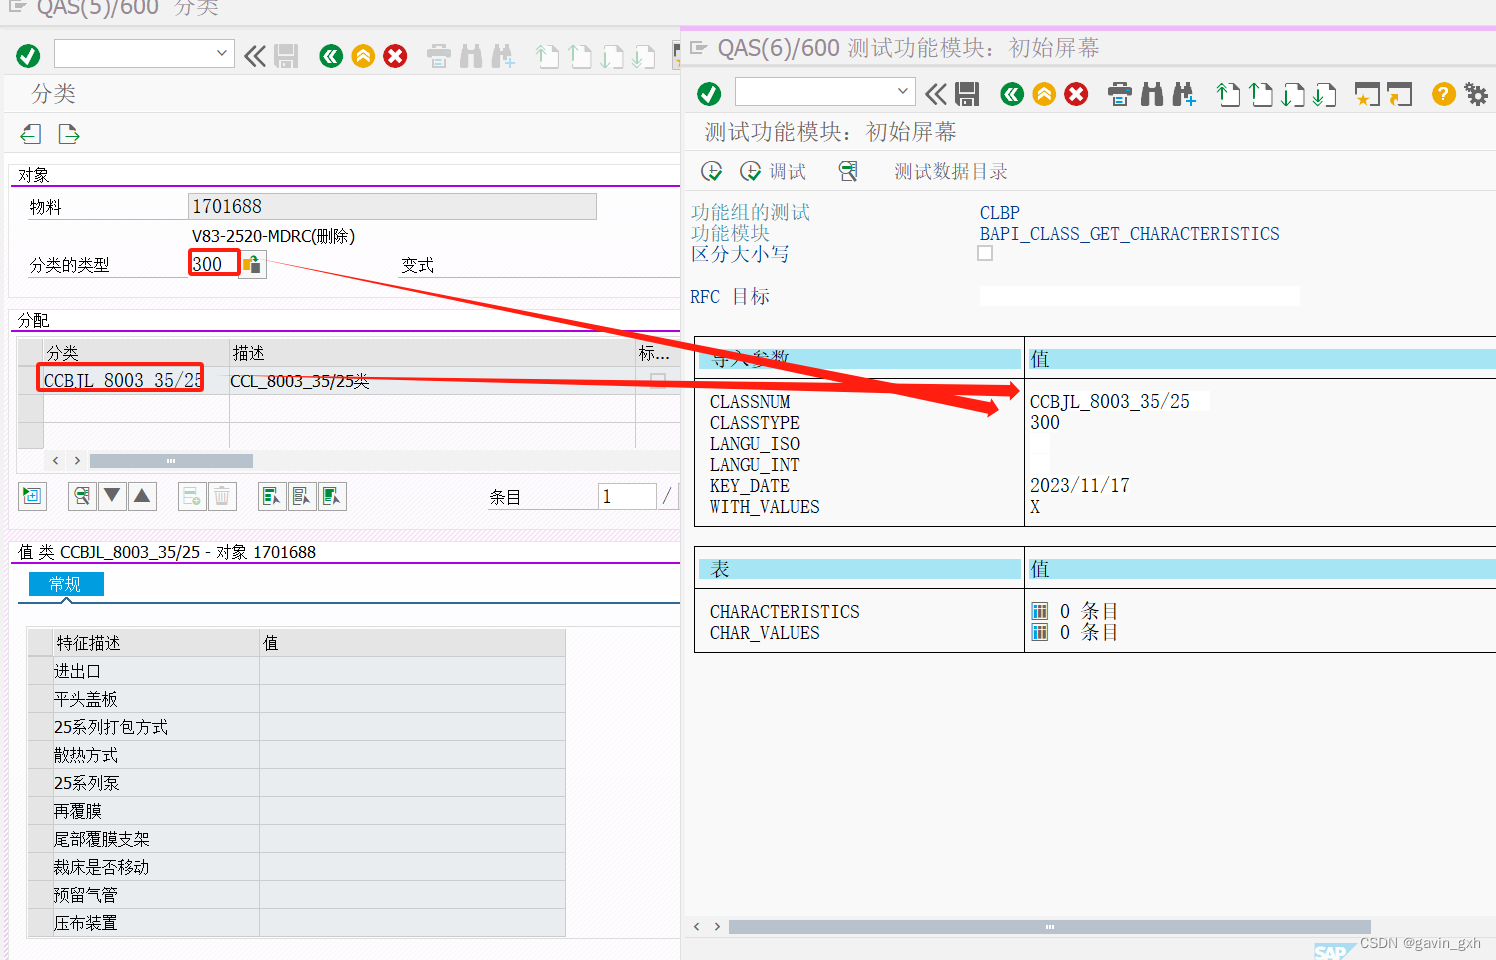Enable the 区分大小写 case-sensitive checkbox
The width and height of the screenshot is (1496, 960).
984,253
